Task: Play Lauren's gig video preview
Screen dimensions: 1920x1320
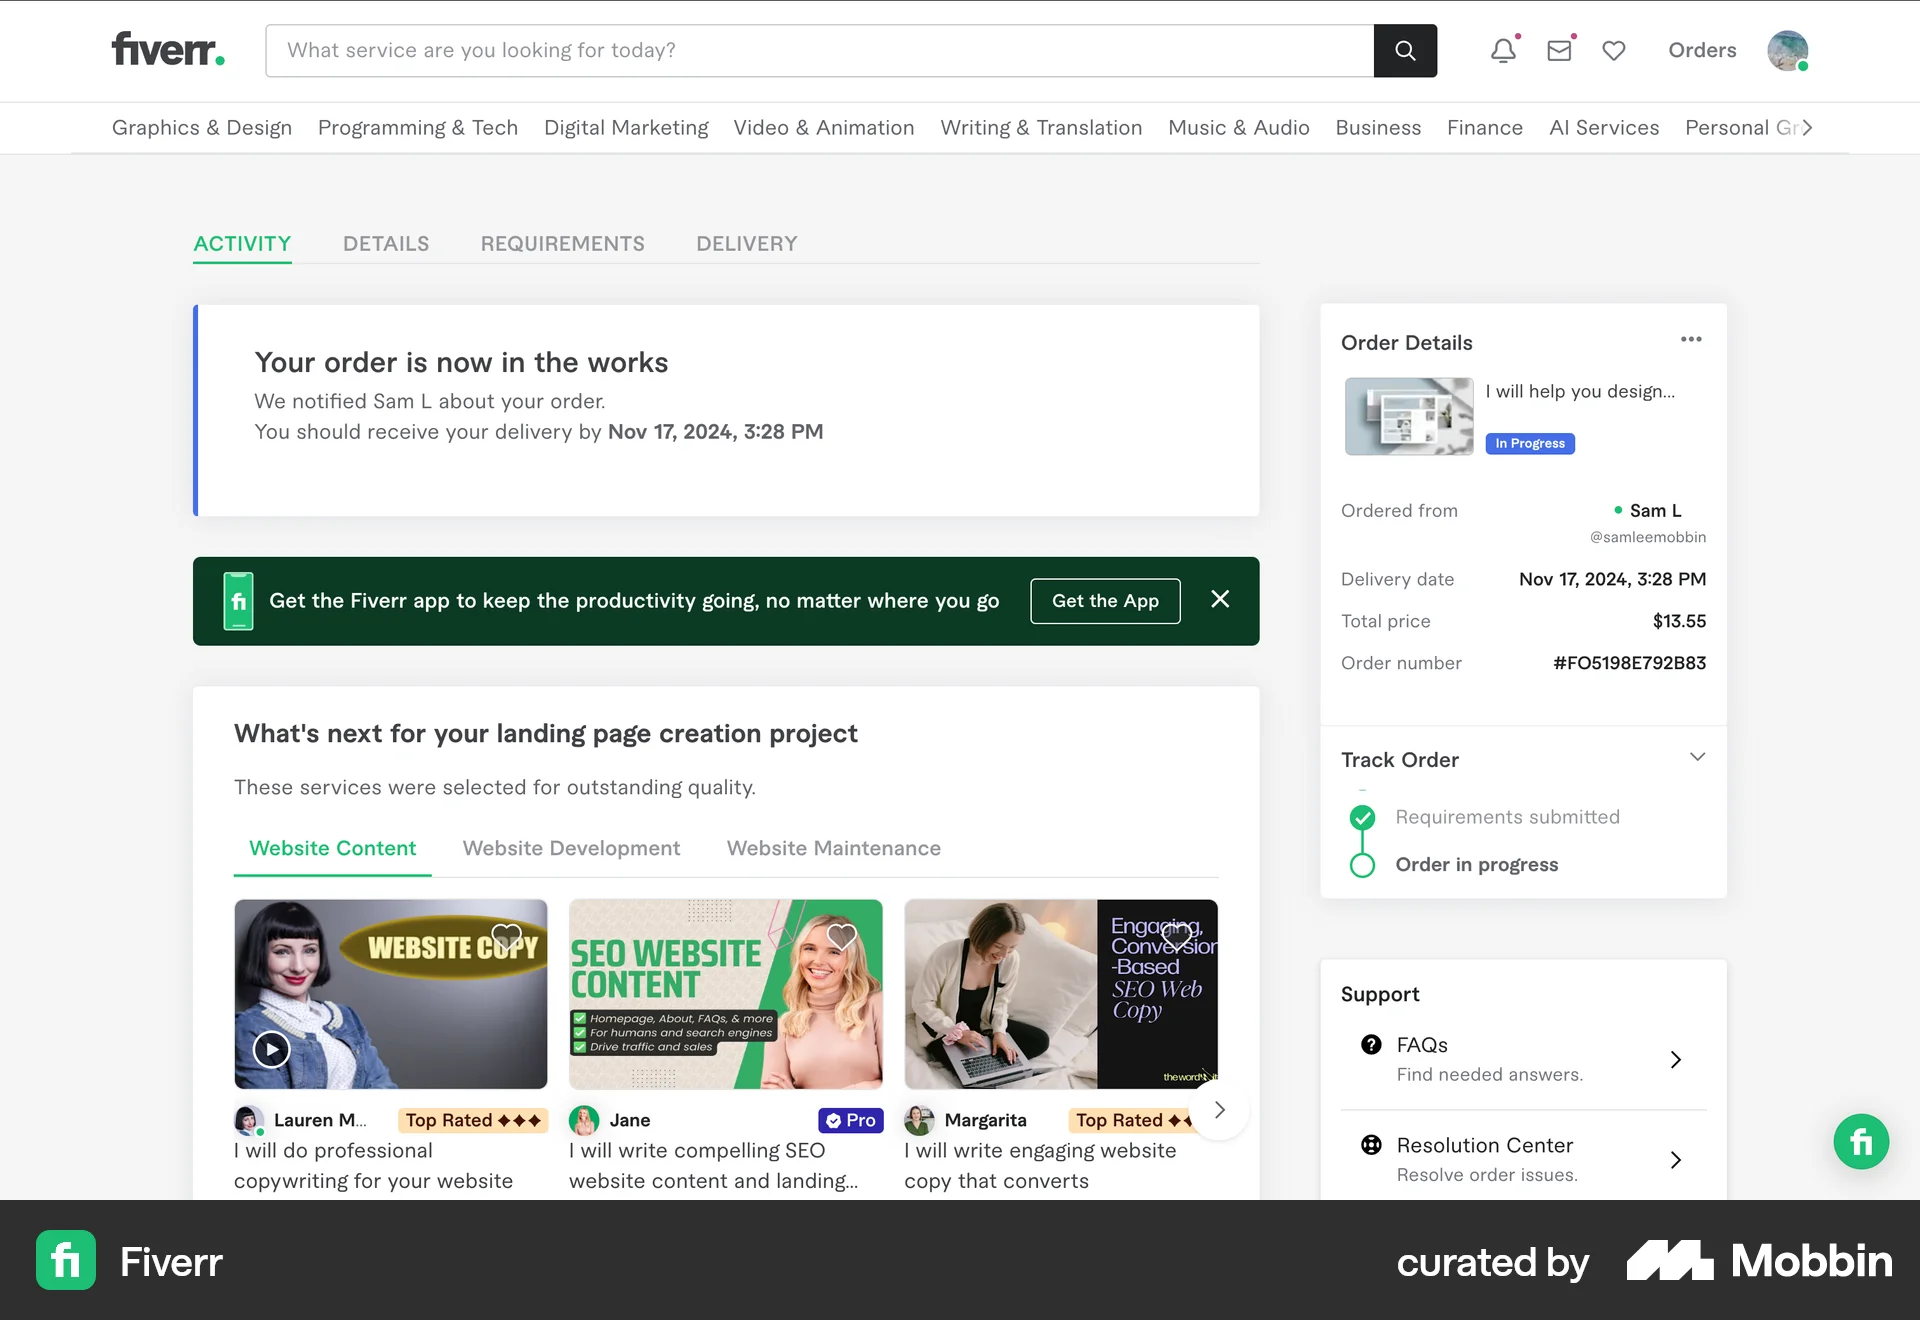Action: 270,1049
